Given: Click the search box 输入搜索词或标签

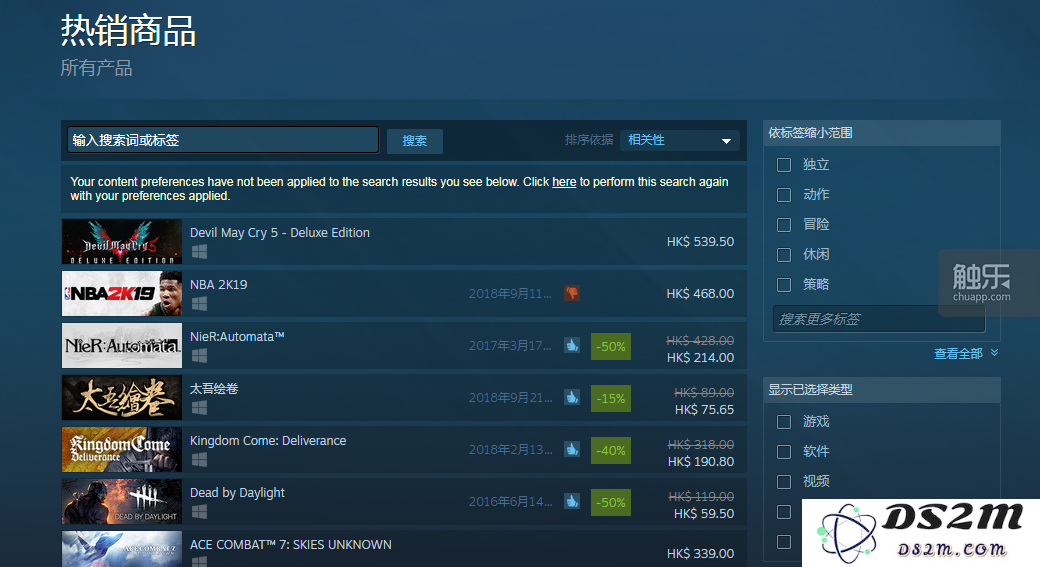Looking at the screenshot, I should click(223, 140).
